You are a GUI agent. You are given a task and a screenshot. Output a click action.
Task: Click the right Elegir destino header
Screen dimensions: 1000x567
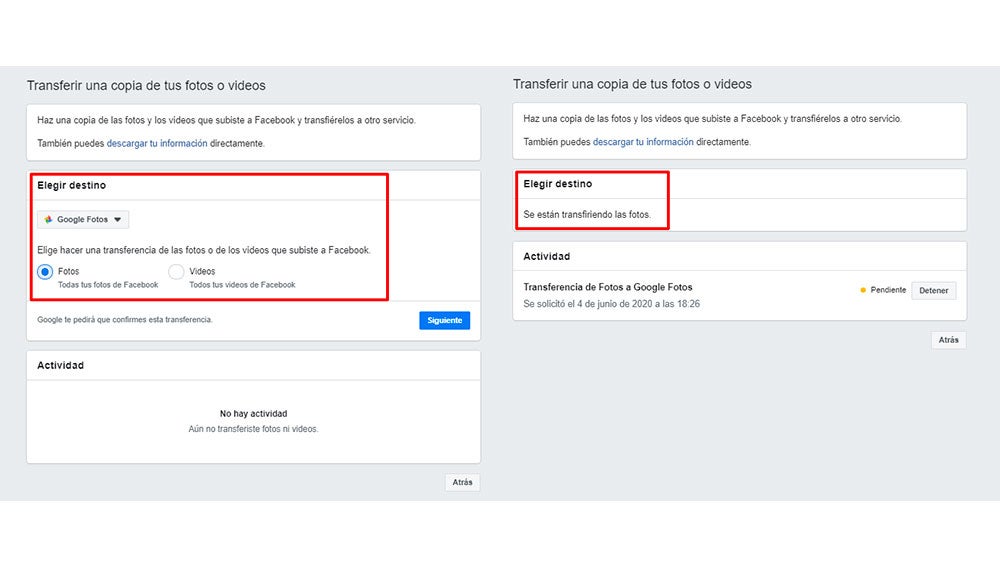click(x=557, y=184)
